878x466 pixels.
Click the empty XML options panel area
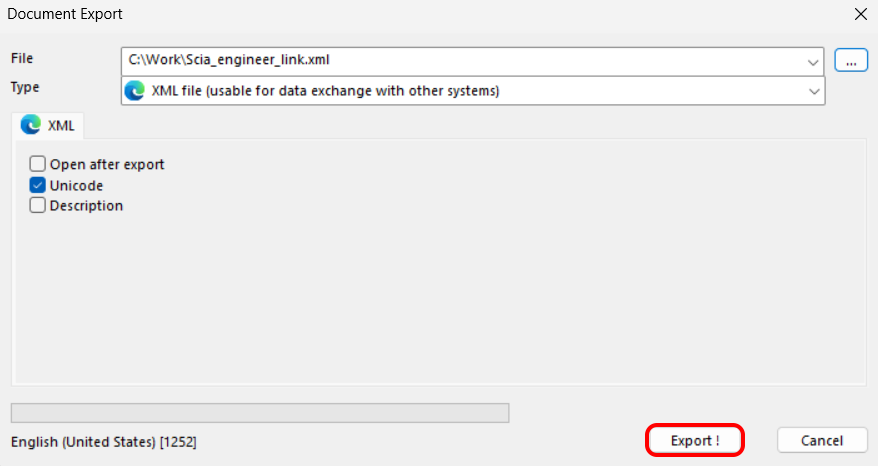pyautogui.click(x=440, y=300)
